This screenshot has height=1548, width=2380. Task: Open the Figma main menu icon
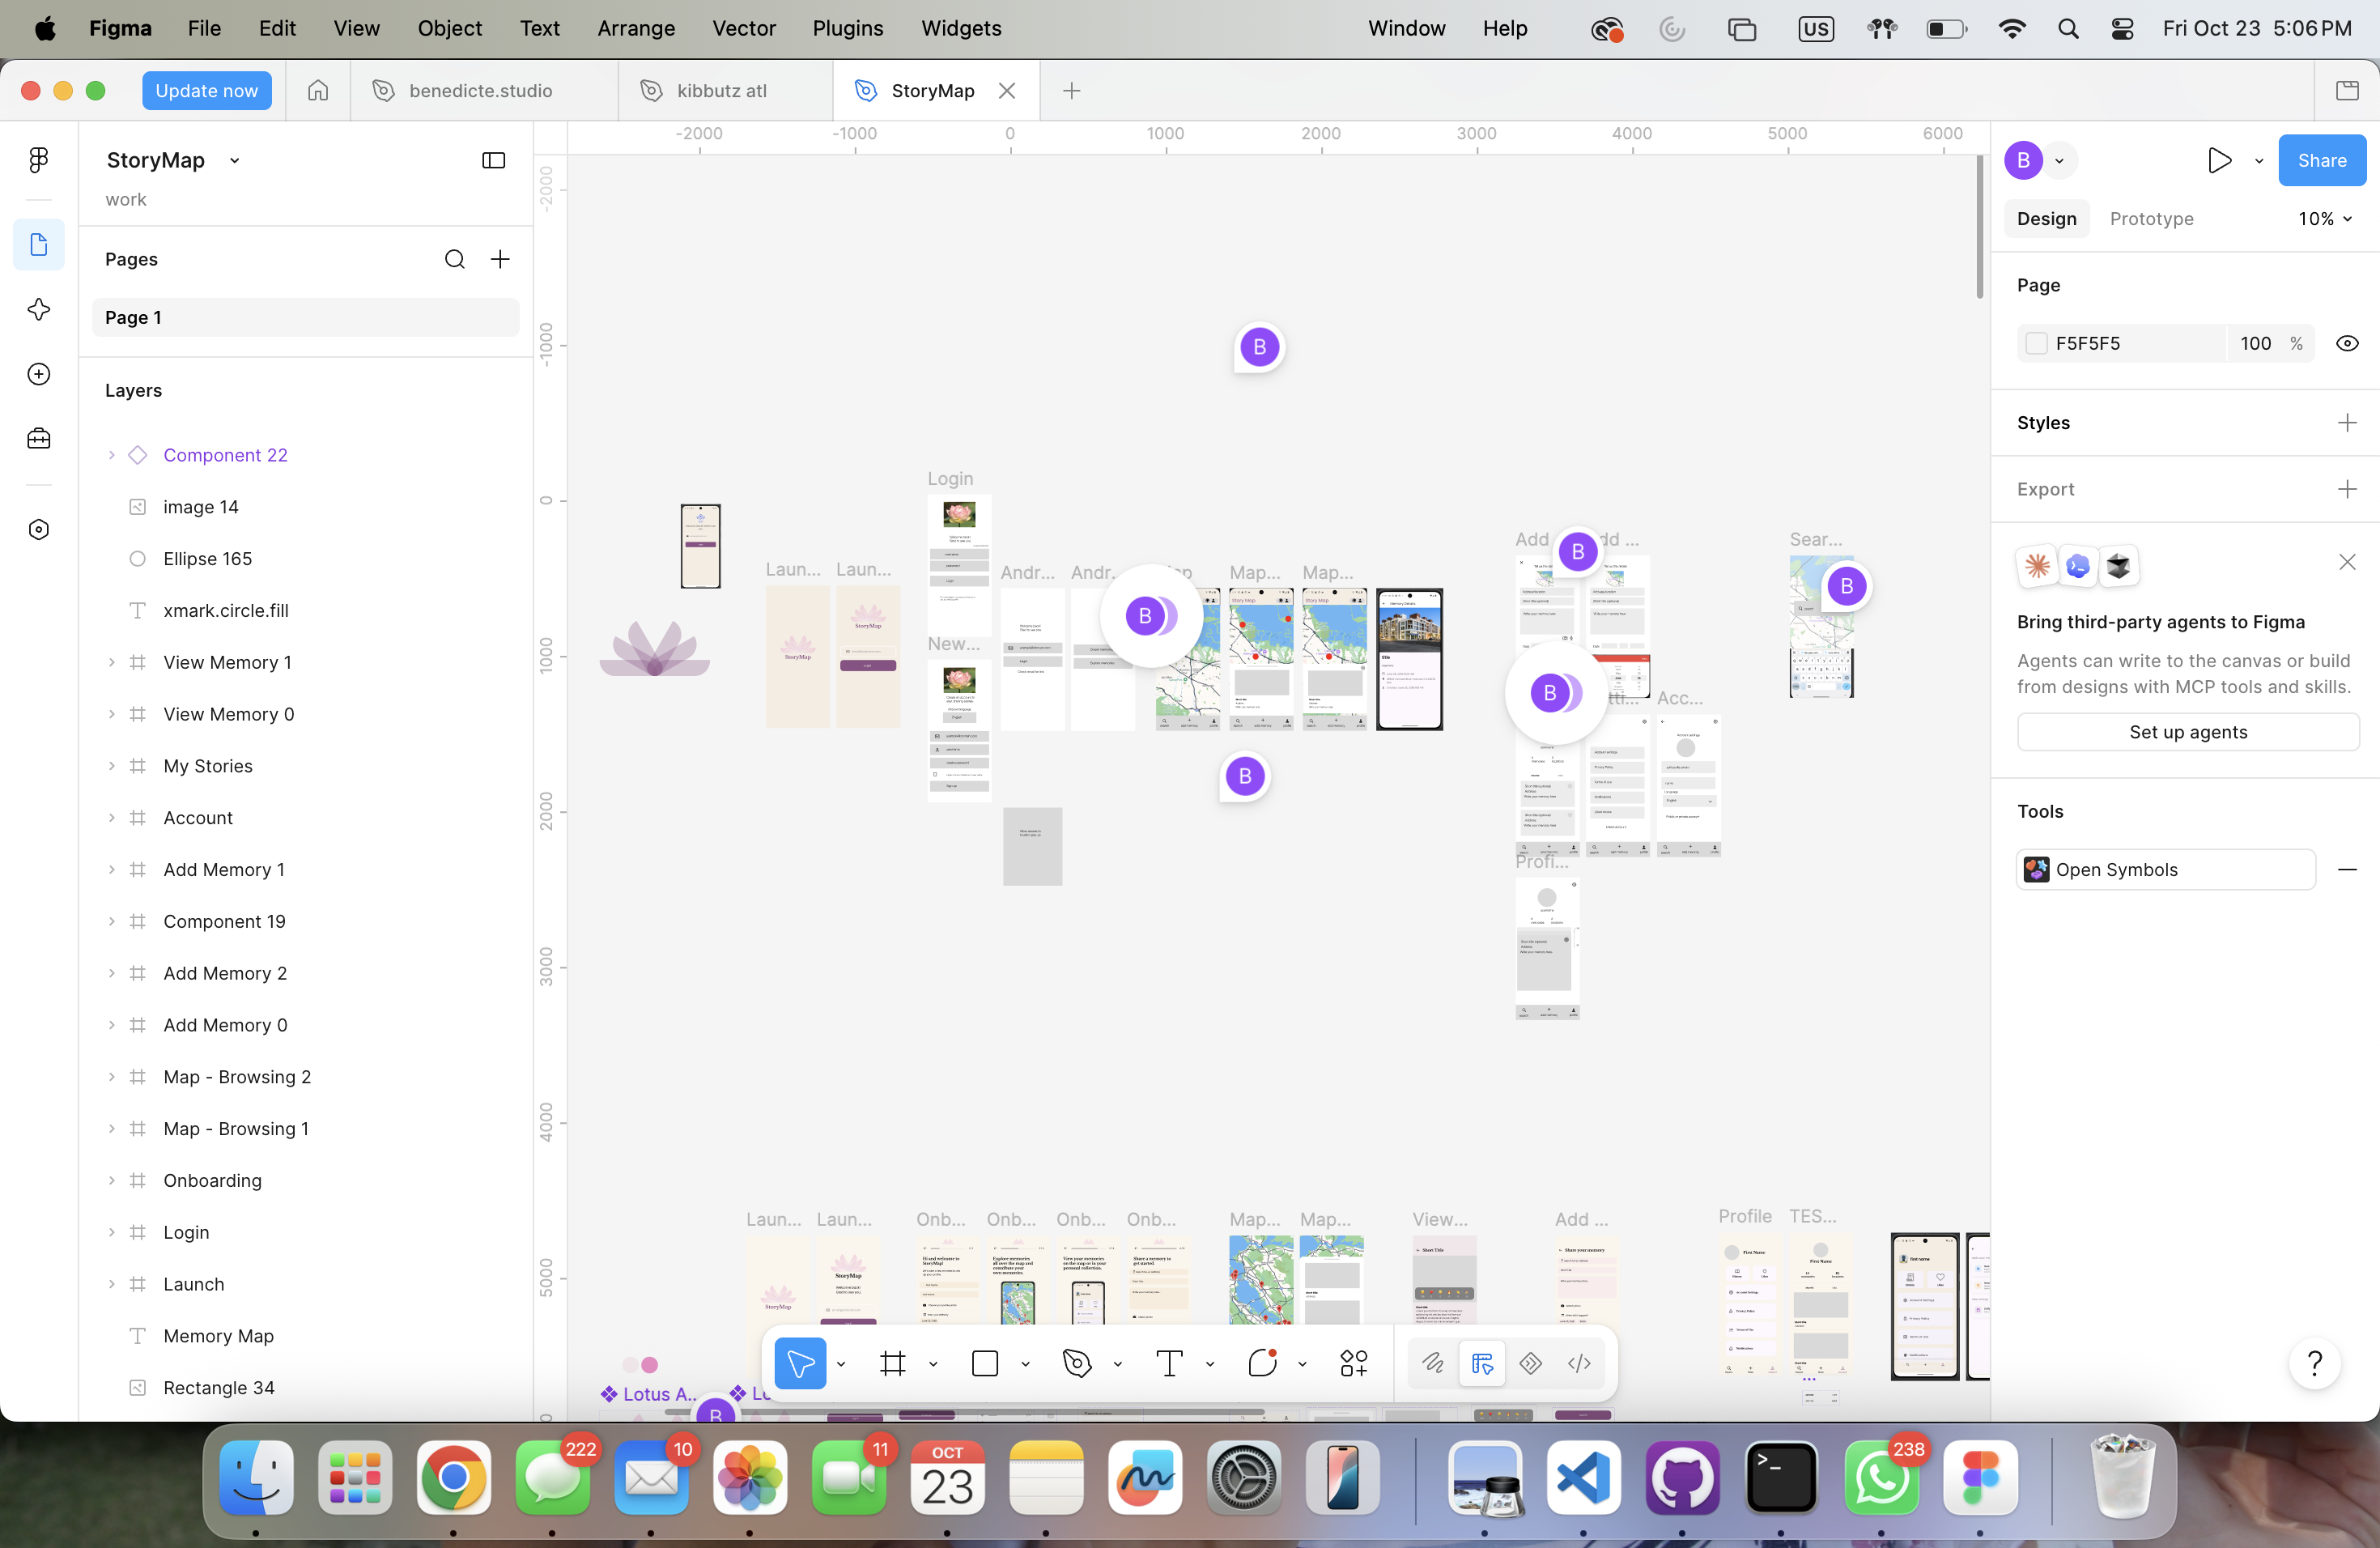tap(39, 160)
